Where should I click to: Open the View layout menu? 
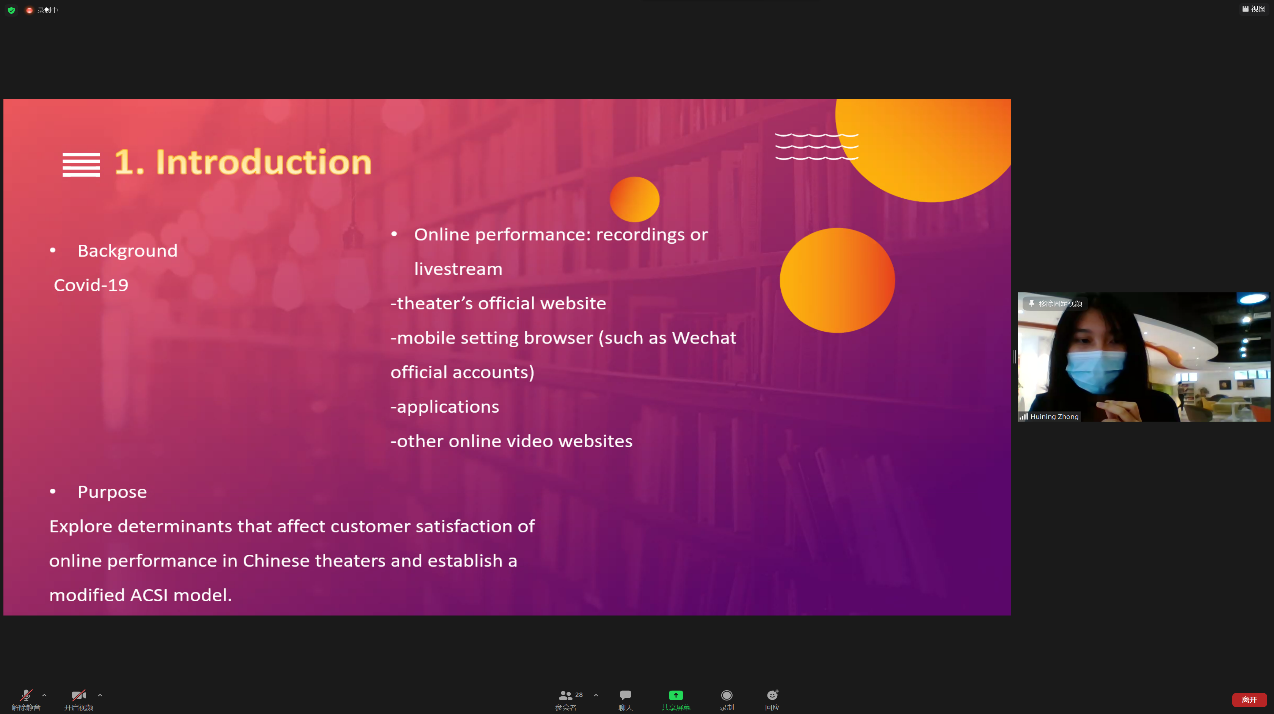tap(1253, 9)
